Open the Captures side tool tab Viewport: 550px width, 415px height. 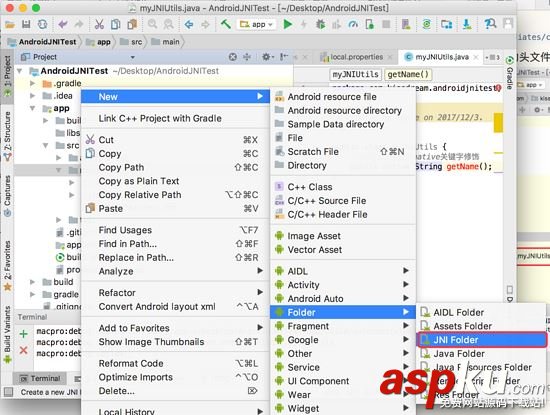(x=7, y=195)
